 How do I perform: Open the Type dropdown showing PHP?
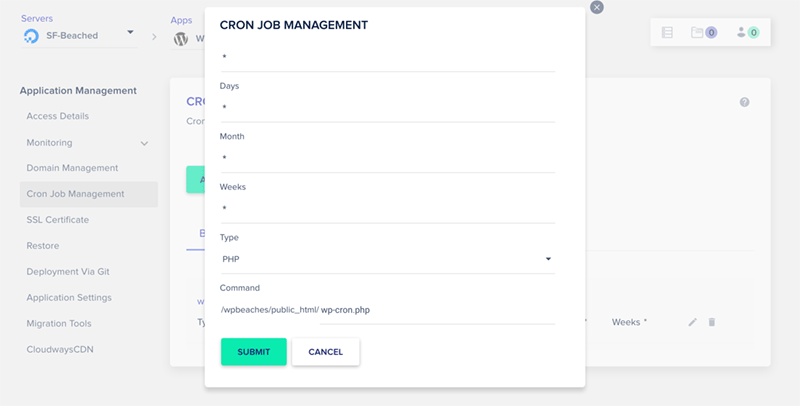pos(388,259)
